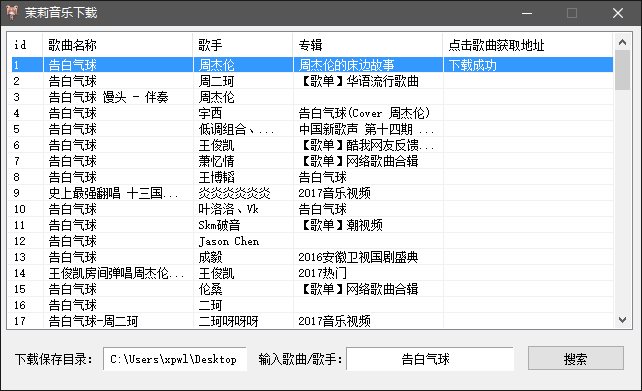Screen dimensions: 642x391
Task: Select the 下载成功 status cell
Action: coord(472,65)
